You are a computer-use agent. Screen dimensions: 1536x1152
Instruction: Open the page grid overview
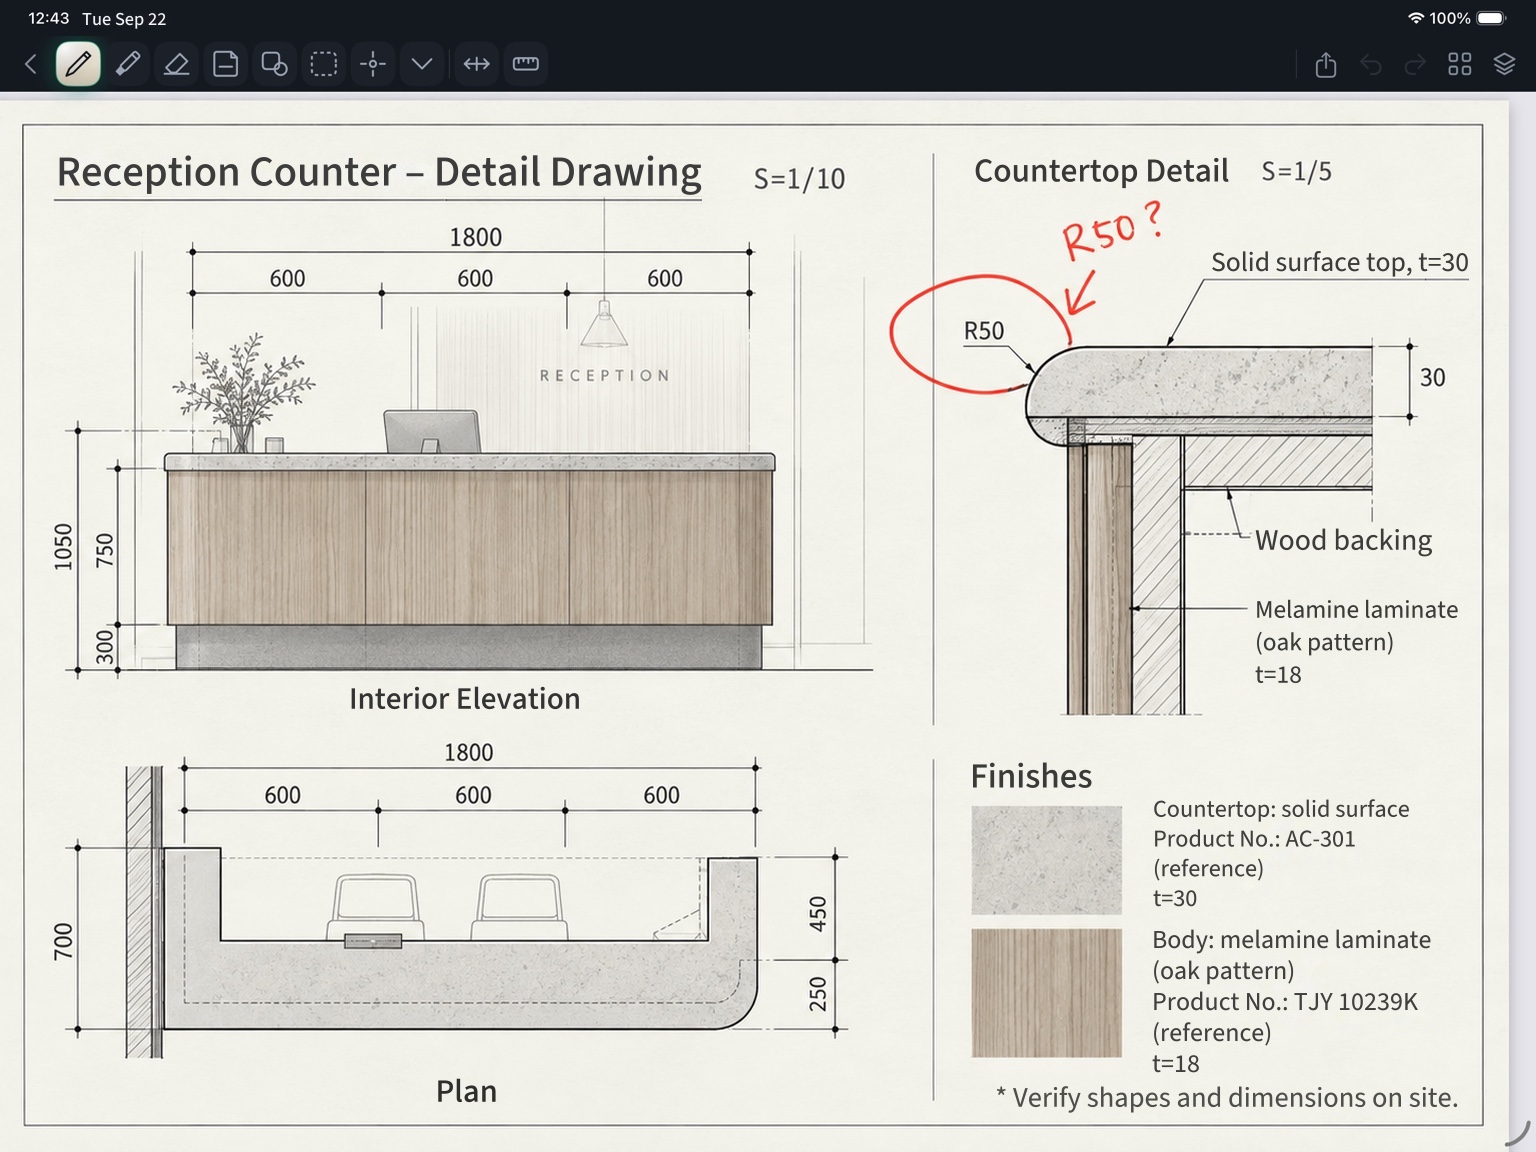click(1460, 64)
